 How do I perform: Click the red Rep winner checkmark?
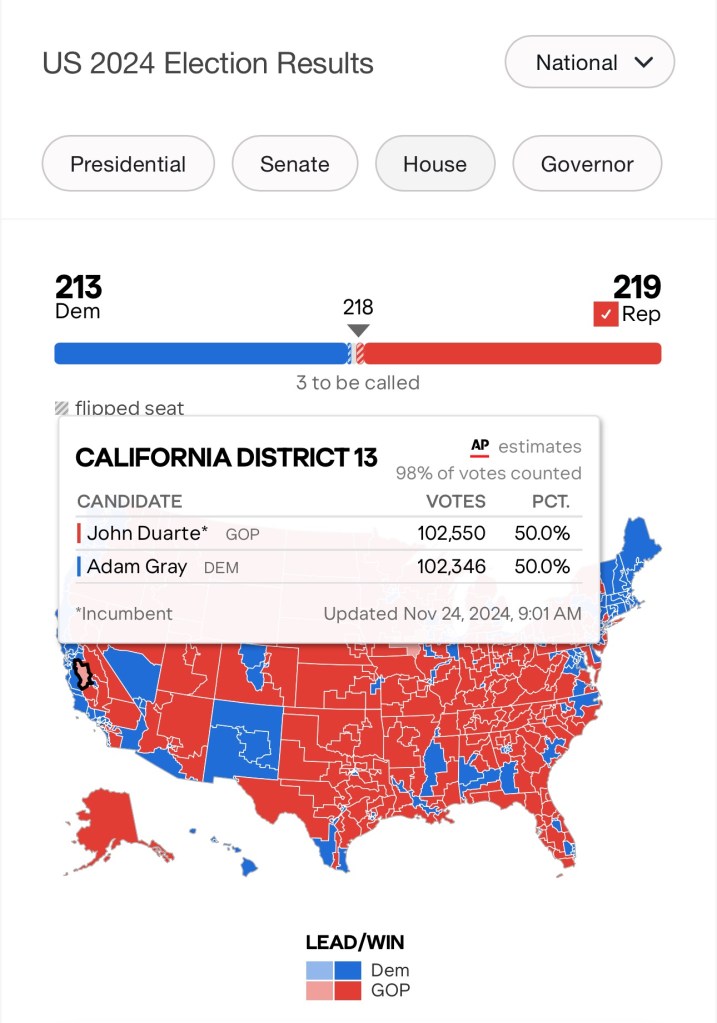coord(605,314)
